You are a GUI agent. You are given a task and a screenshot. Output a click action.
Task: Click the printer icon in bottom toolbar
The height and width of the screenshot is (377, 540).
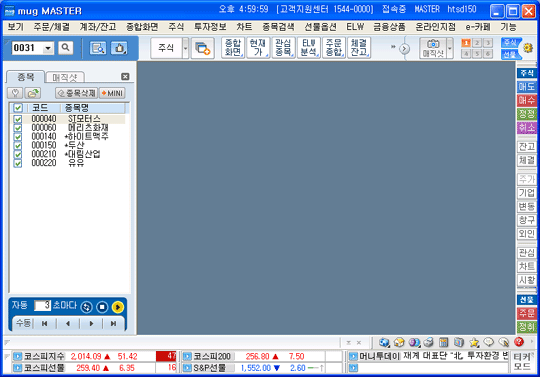429,342
